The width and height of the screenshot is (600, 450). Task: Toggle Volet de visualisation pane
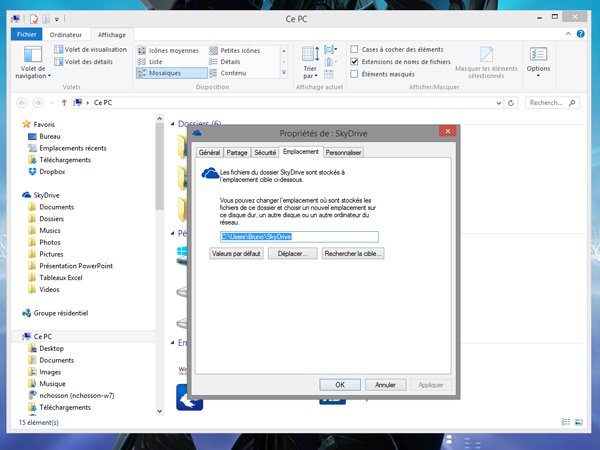tap(91, 49)
